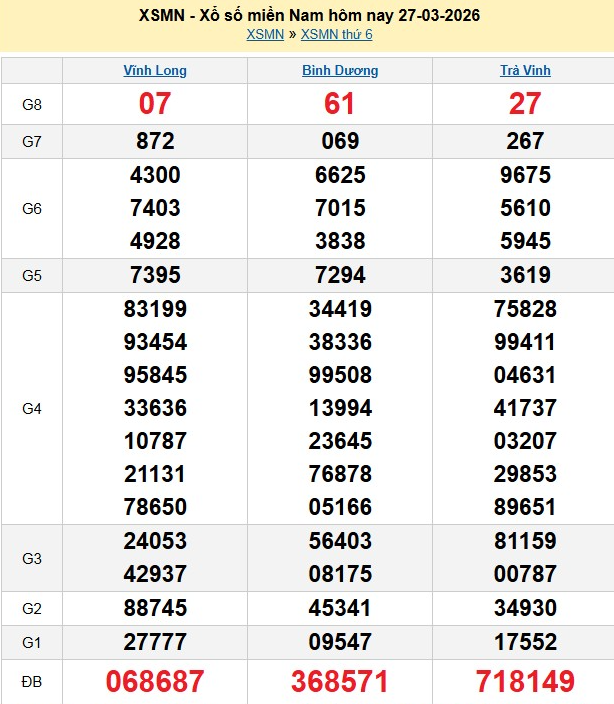Viewport: 614px width, 704px height.
Task: Open the XSMN breadcrumb link
Action: [x=265, y=35]
